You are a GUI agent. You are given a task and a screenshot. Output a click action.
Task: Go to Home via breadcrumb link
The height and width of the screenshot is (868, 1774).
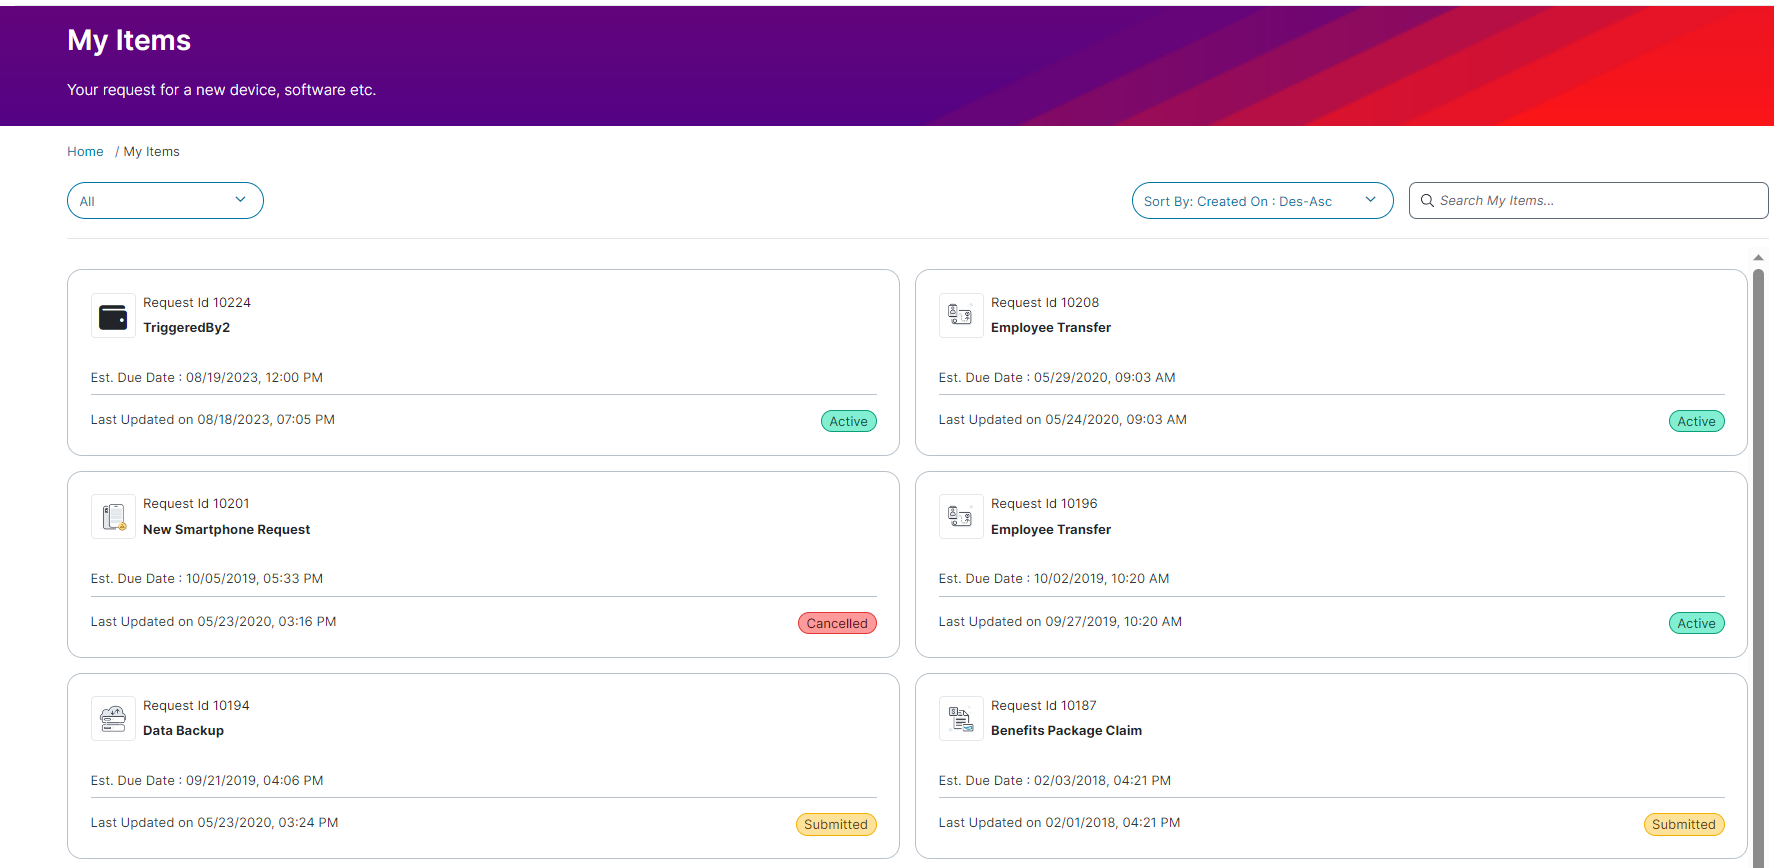85,152
